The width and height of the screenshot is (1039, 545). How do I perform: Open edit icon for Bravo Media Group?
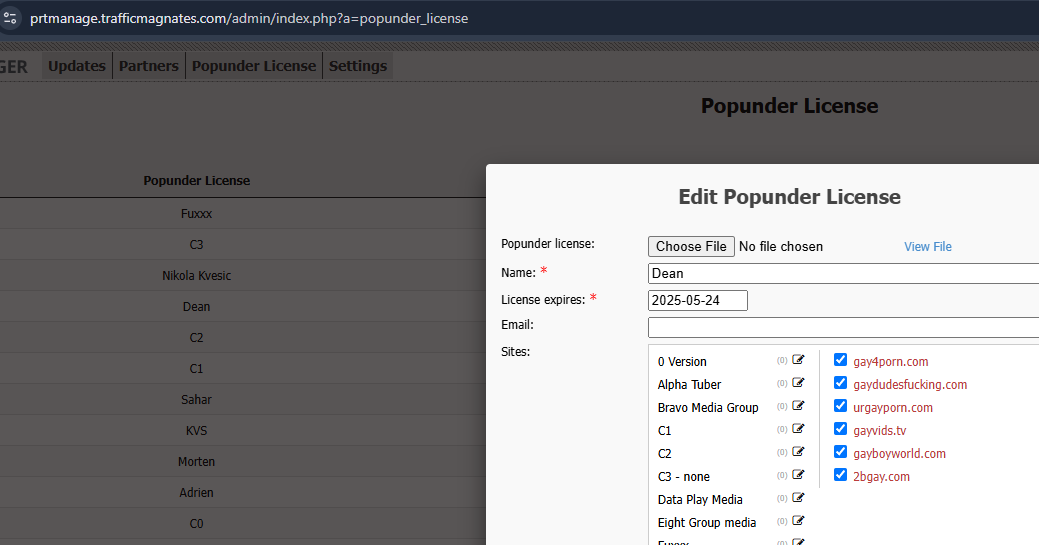click(798, 406)
